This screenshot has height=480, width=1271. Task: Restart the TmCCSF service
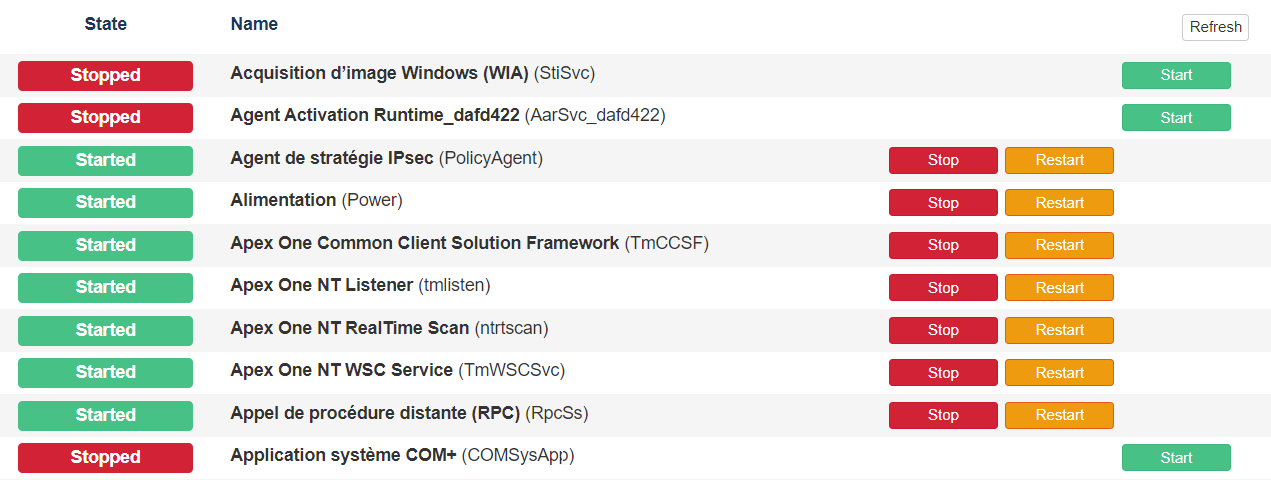[x=1059, y=245]
